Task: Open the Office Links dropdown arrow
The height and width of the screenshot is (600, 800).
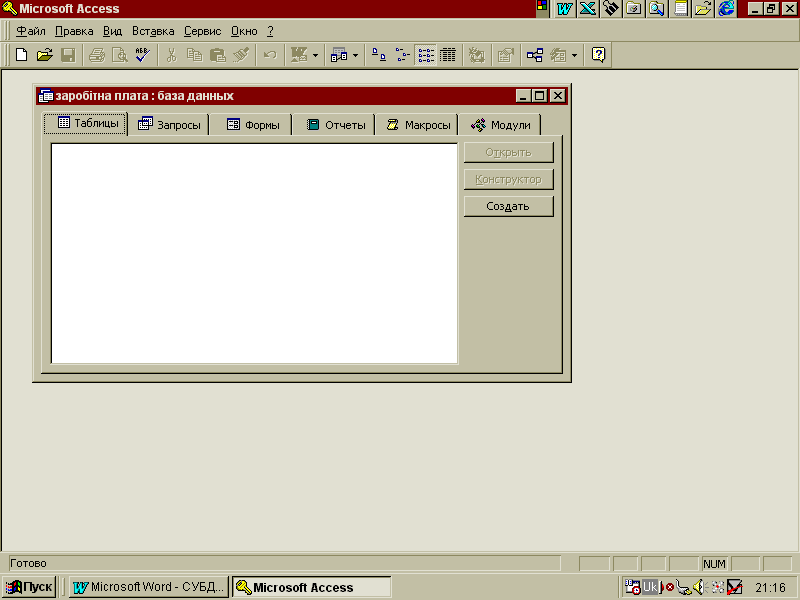Action: coord(315,55)
